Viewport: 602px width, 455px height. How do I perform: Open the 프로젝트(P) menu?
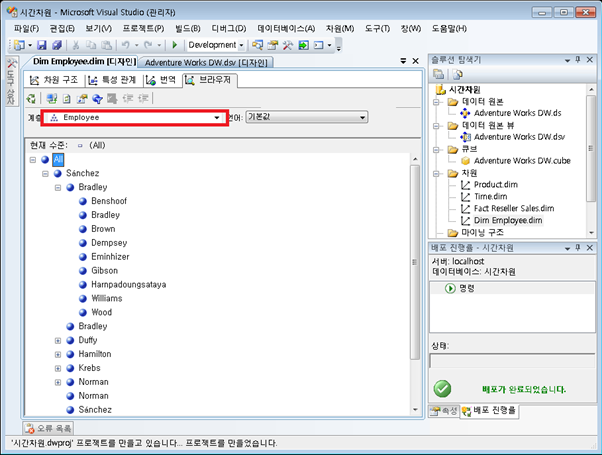pyautogui.click(x=143, y=29)
